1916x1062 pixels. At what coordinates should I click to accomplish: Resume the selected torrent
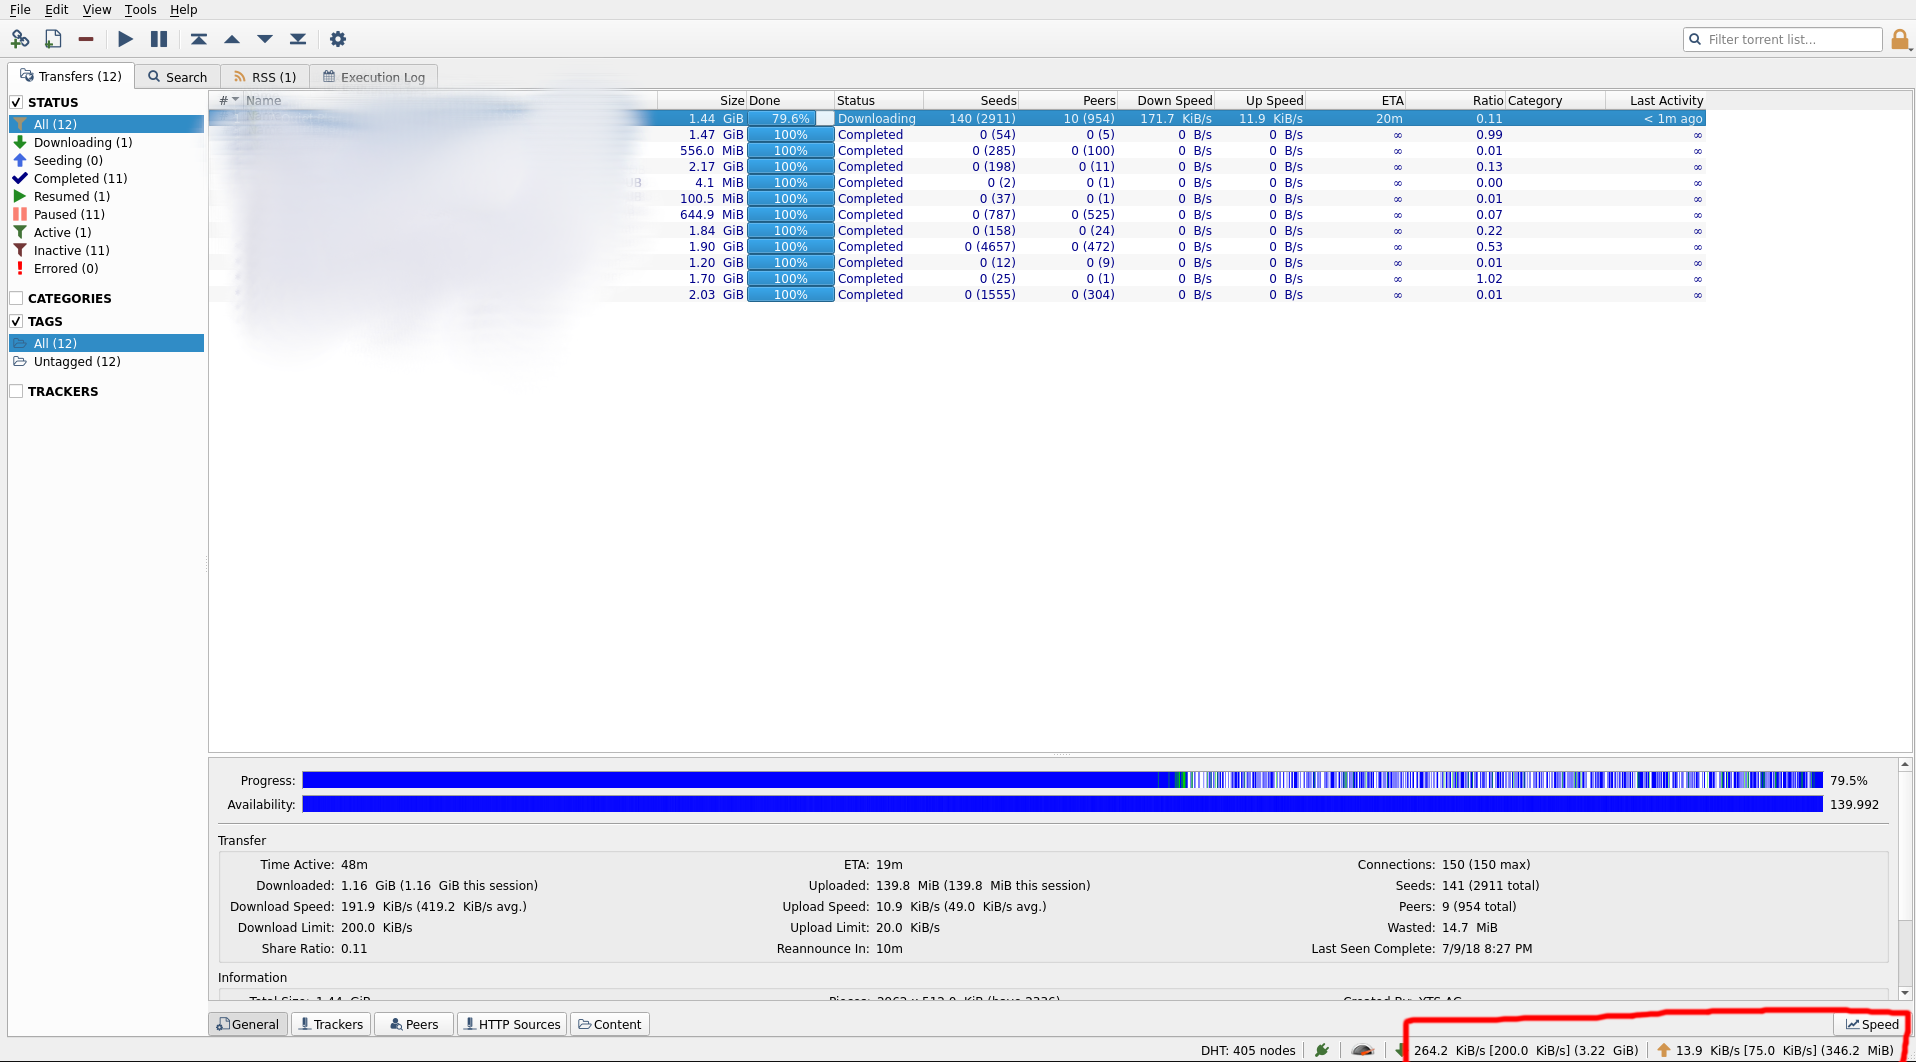pyautogui.click(x=125, y=39)
